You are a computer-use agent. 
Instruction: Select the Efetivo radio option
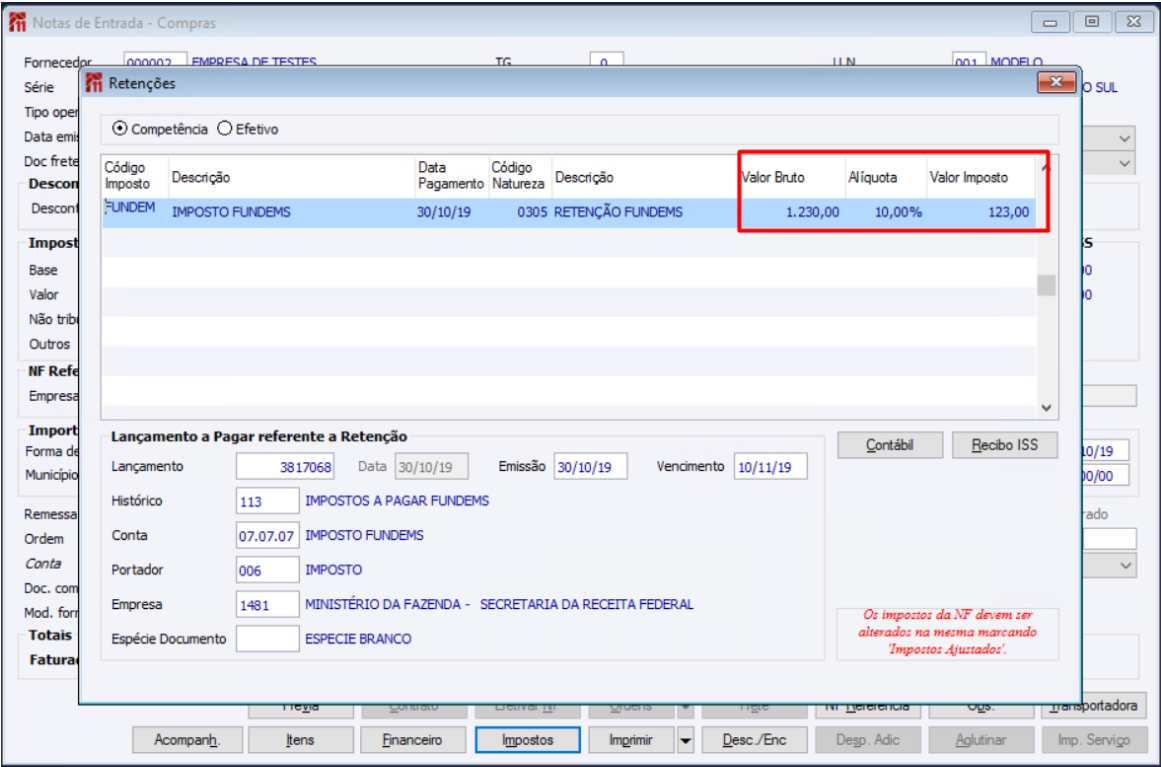click(x=224, y=129)
